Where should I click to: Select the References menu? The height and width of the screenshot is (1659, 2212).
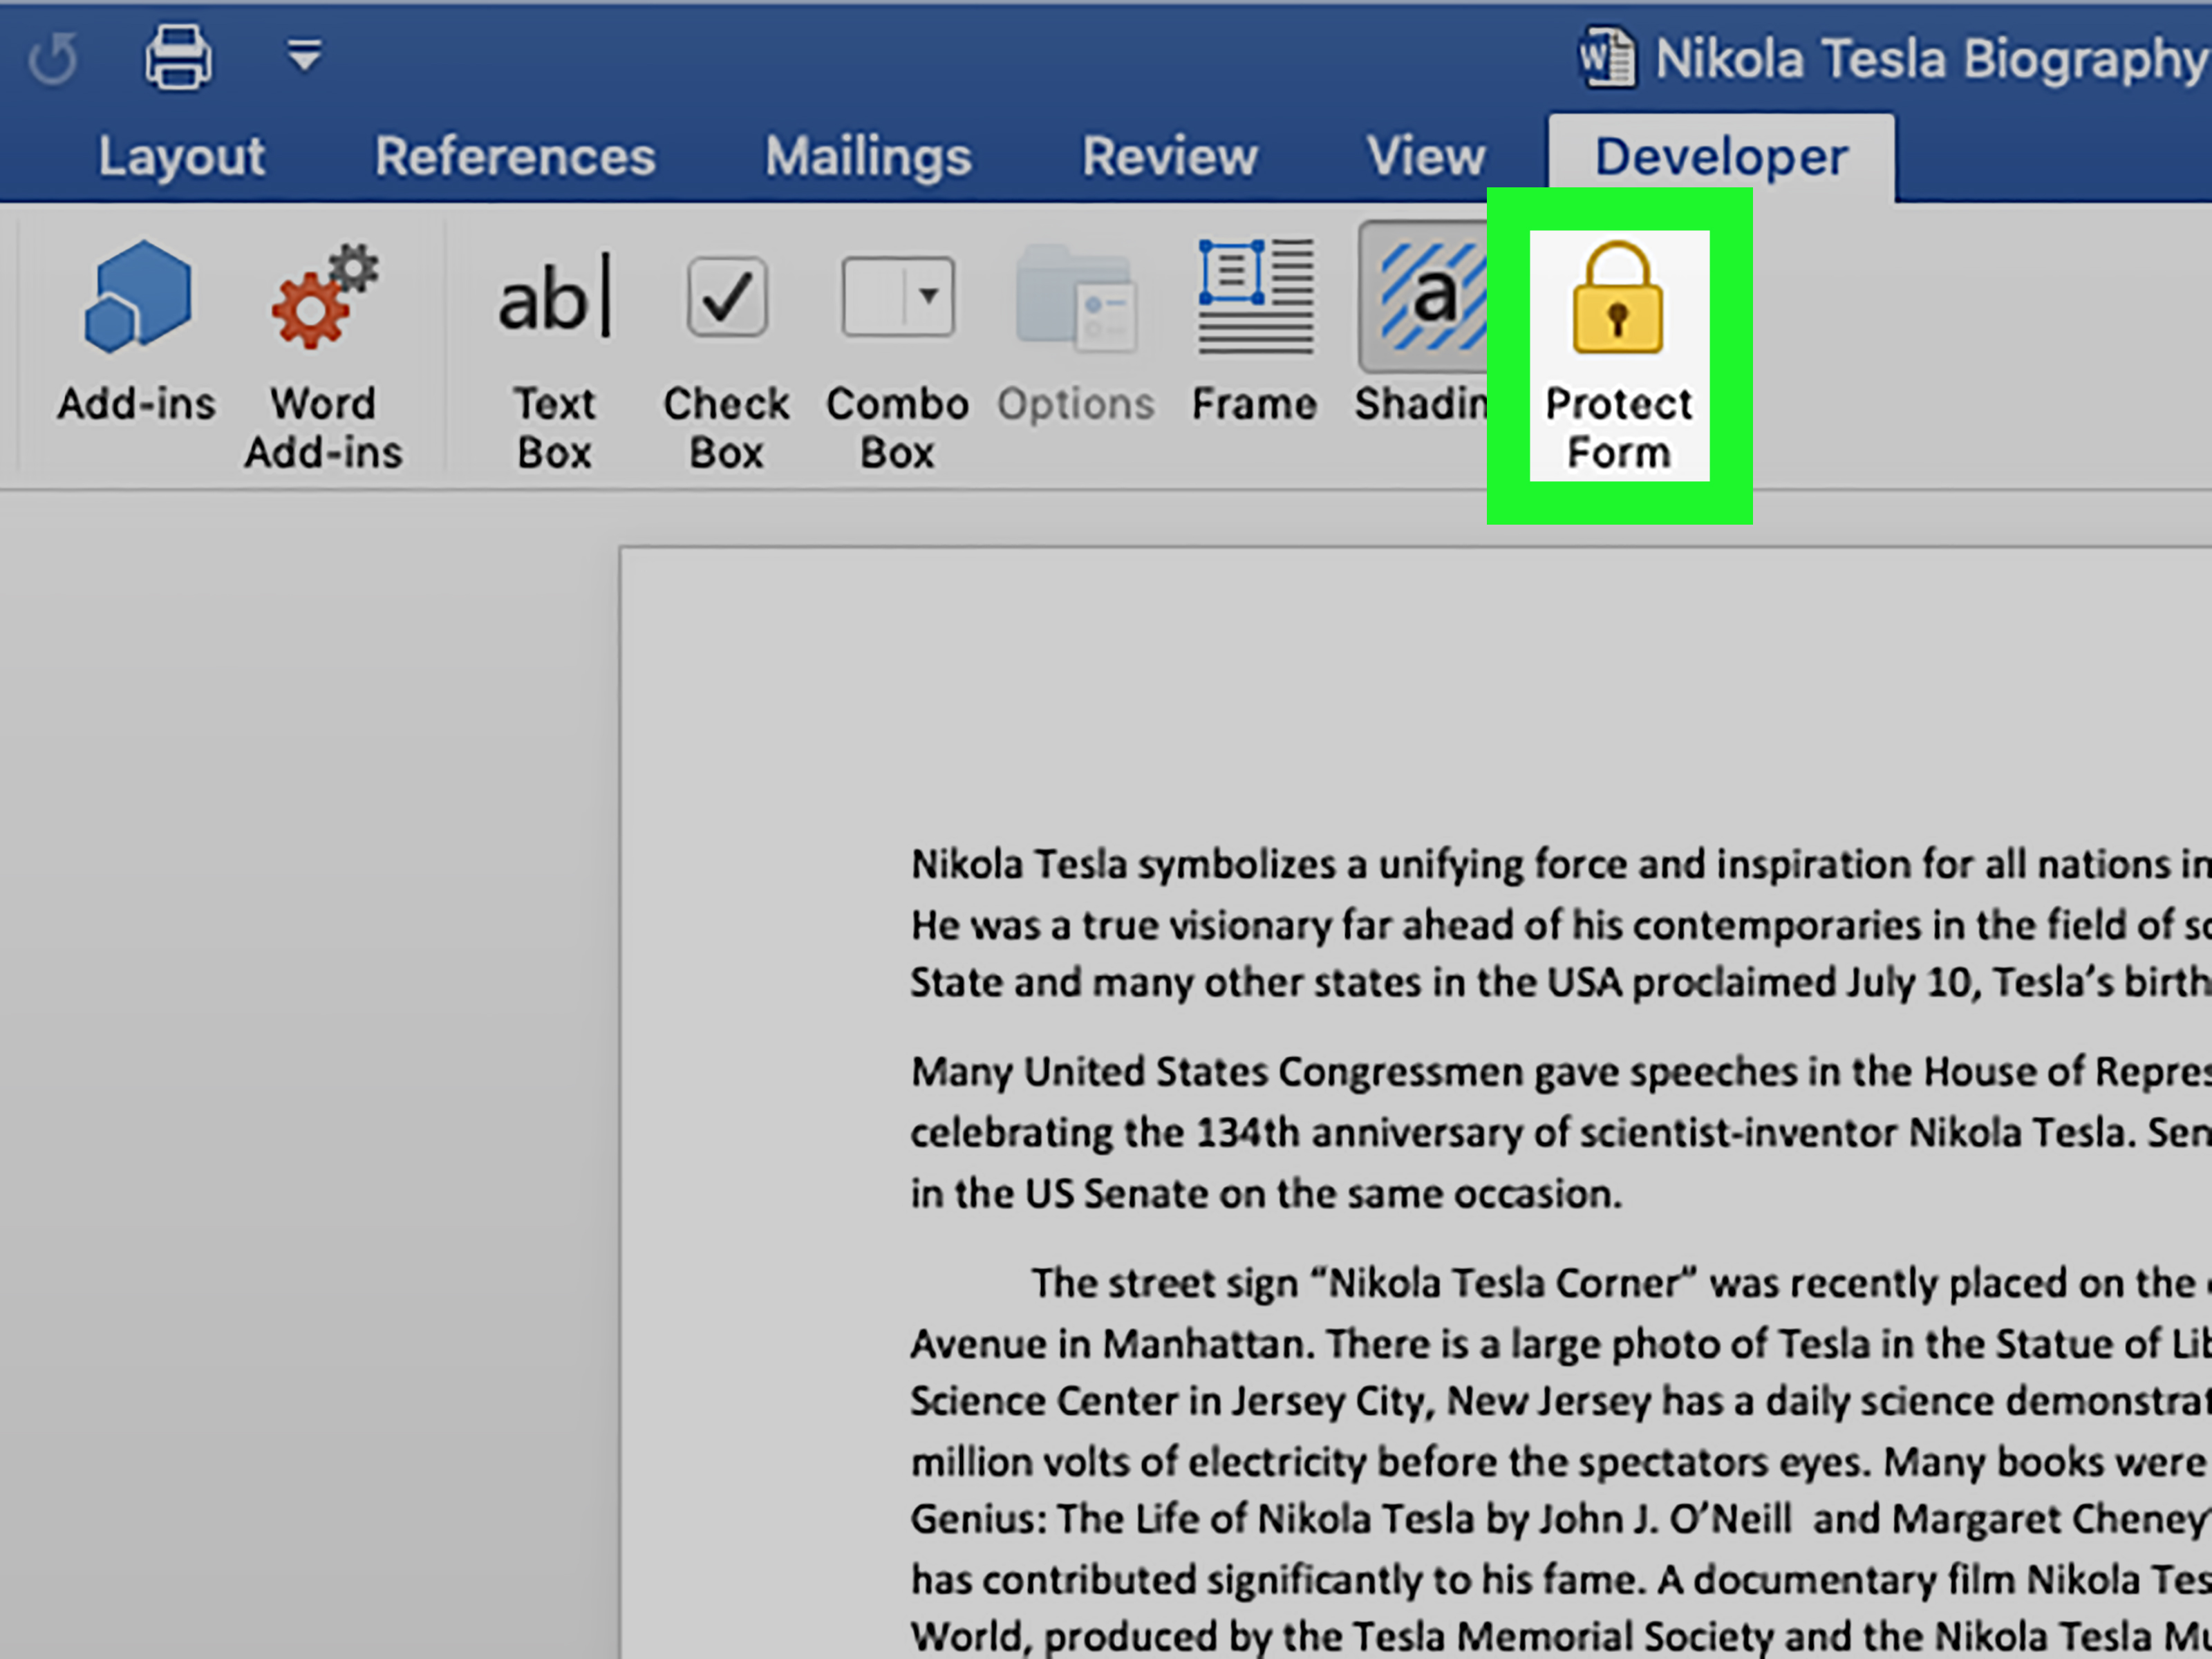tap(516, 155)
